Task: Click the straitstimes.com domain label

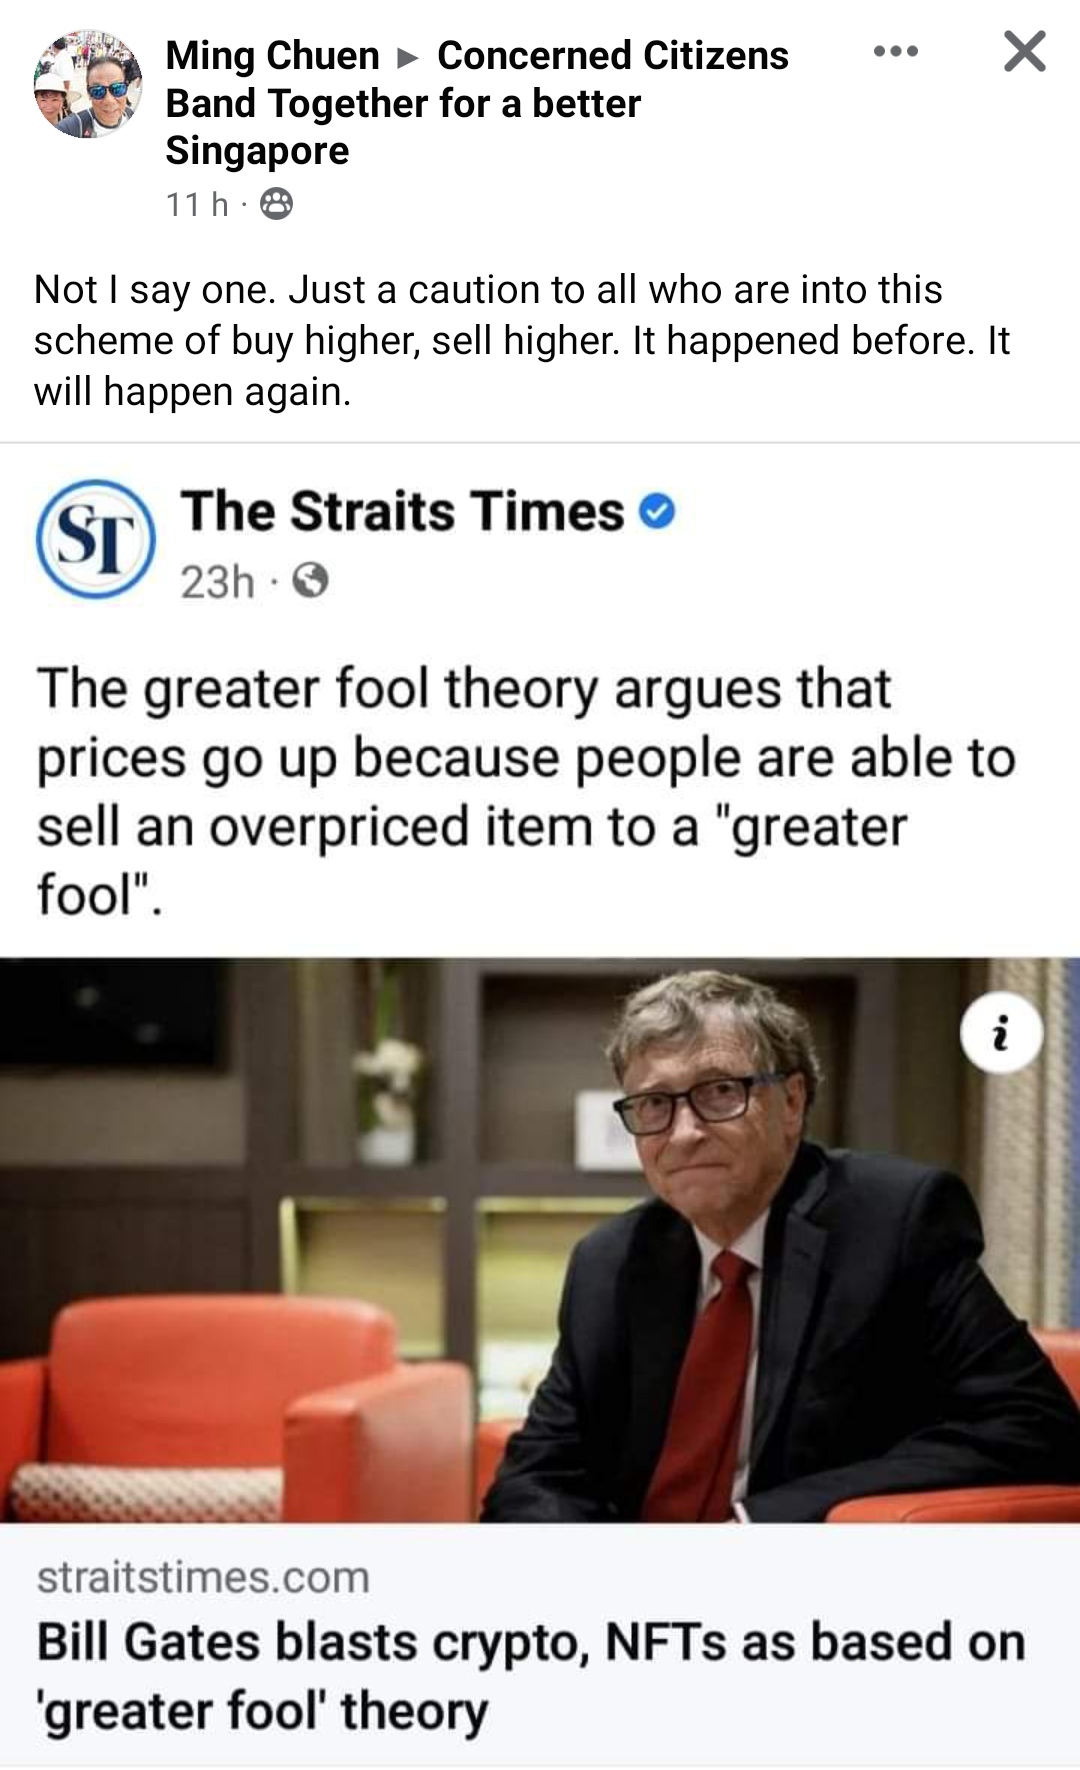Action: 203,1577
